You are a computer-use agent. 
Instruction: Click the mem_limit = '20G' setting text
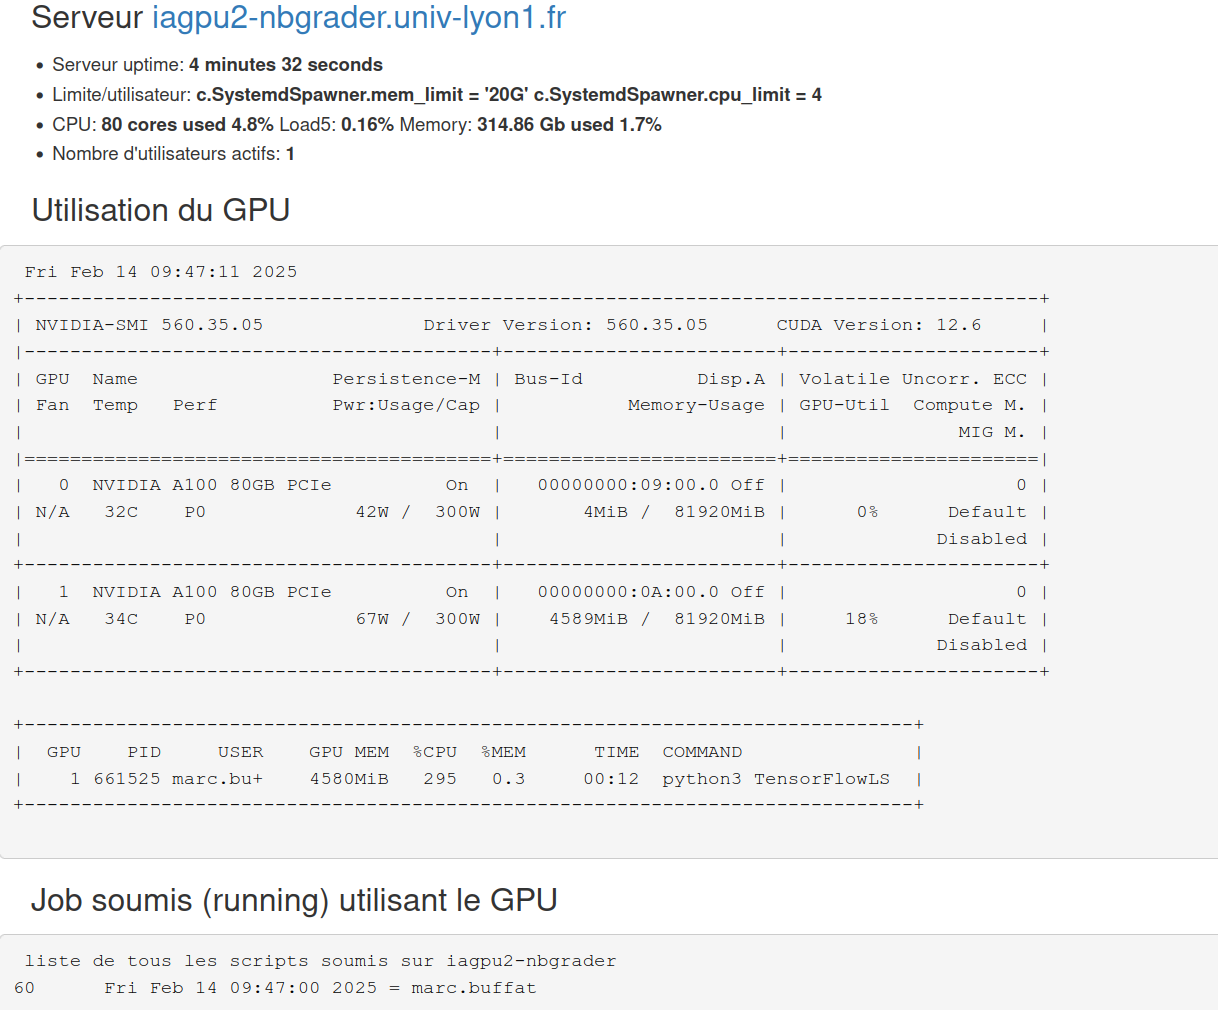362,95
